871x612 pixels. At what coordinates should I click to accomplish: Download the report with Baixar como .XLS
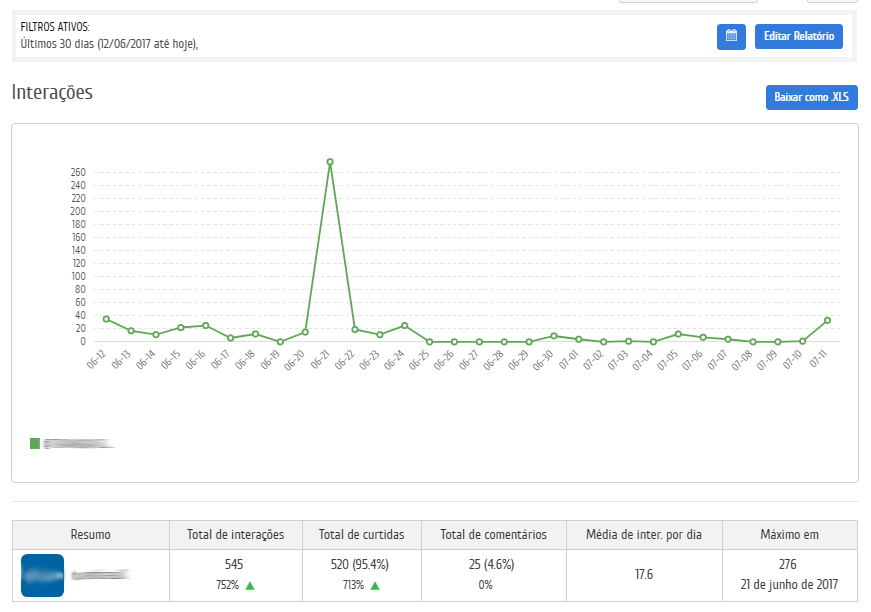pyautogui.click(x=811, y=97)
